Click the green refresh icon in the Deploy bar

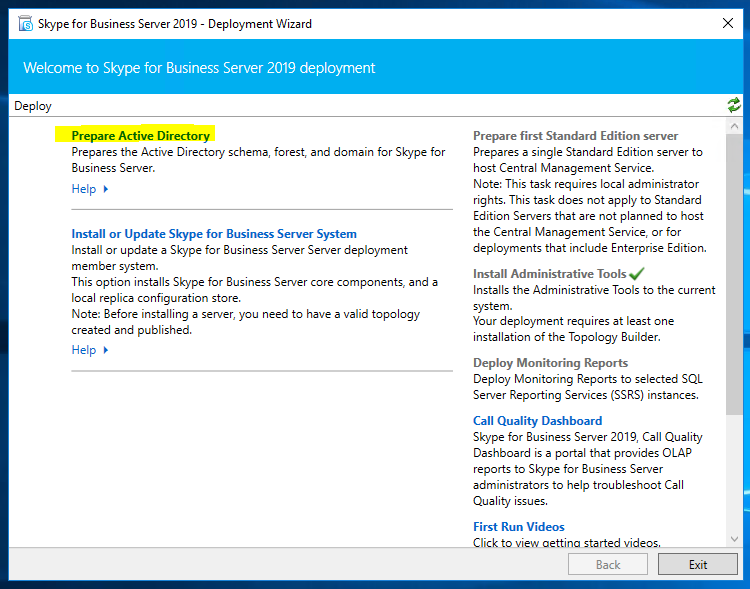(734, 105)
